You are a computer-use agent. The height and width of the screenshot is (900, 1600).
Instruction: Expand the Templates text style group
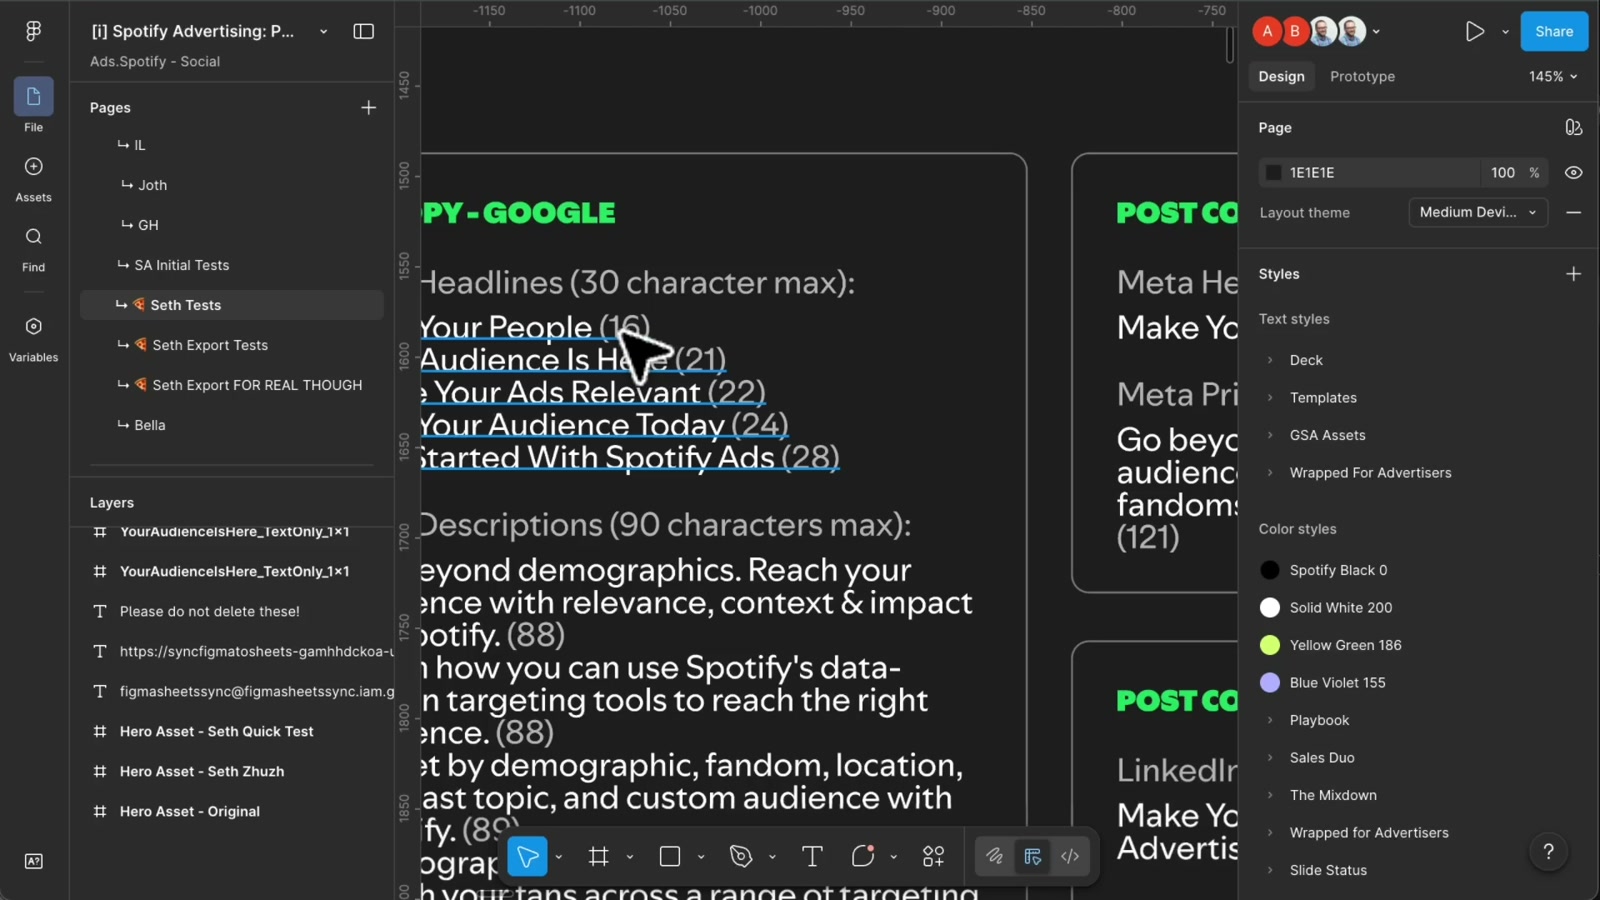1270,397
